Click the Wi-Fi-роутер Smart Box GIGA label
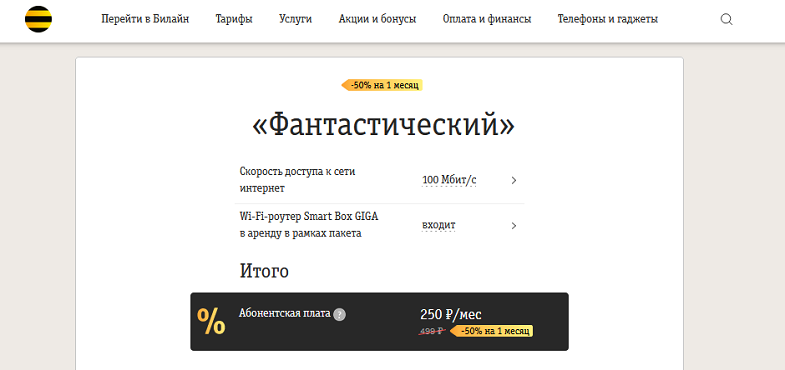Image resolution: width=785 pixels, height=370 pixels. pos(309,225)
